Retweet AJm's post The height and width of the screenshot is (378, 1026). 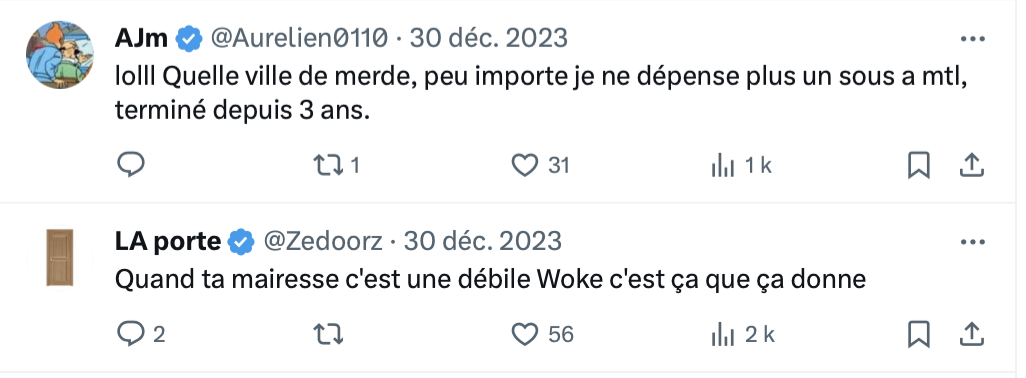coord(336,165)
